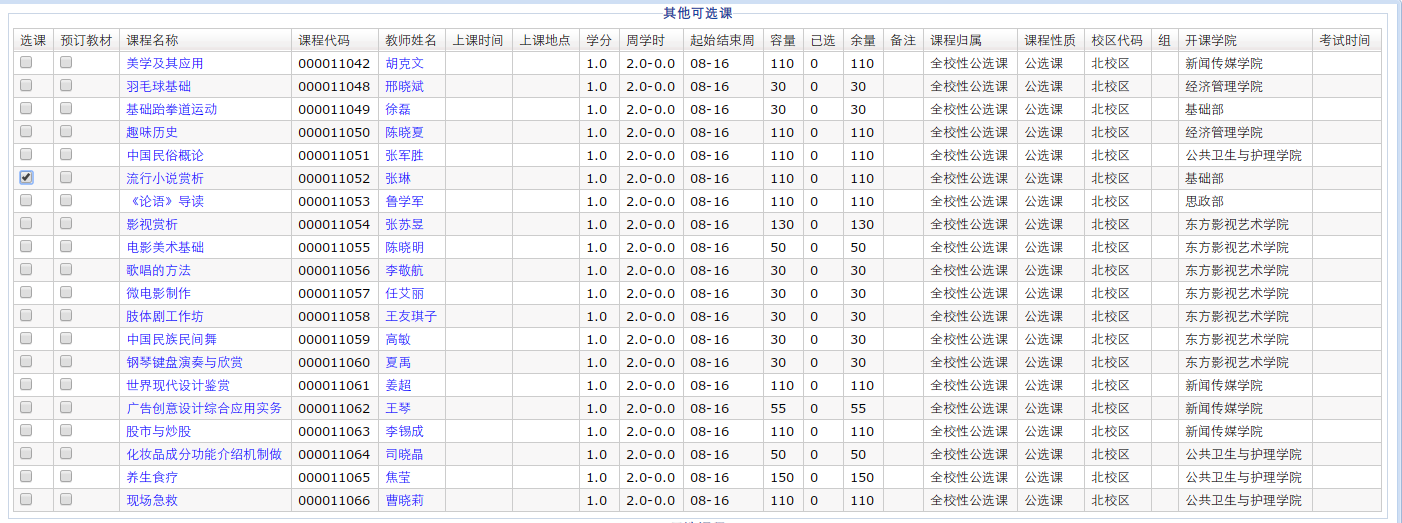View teacher 胡克文 profile link
The image size is (1402, 523).
click(x=404, y=63)
